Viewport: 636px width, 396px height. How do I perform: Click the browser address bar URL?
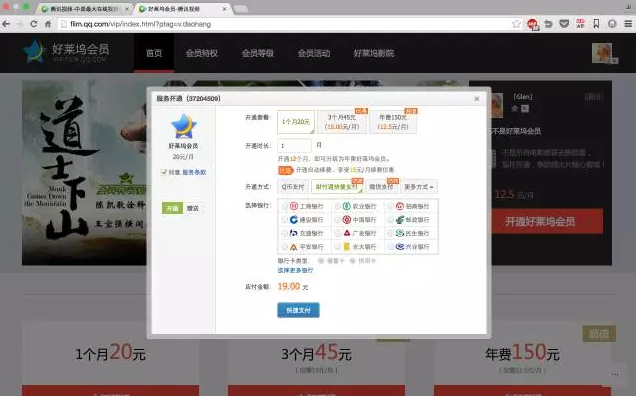point(140,24)
